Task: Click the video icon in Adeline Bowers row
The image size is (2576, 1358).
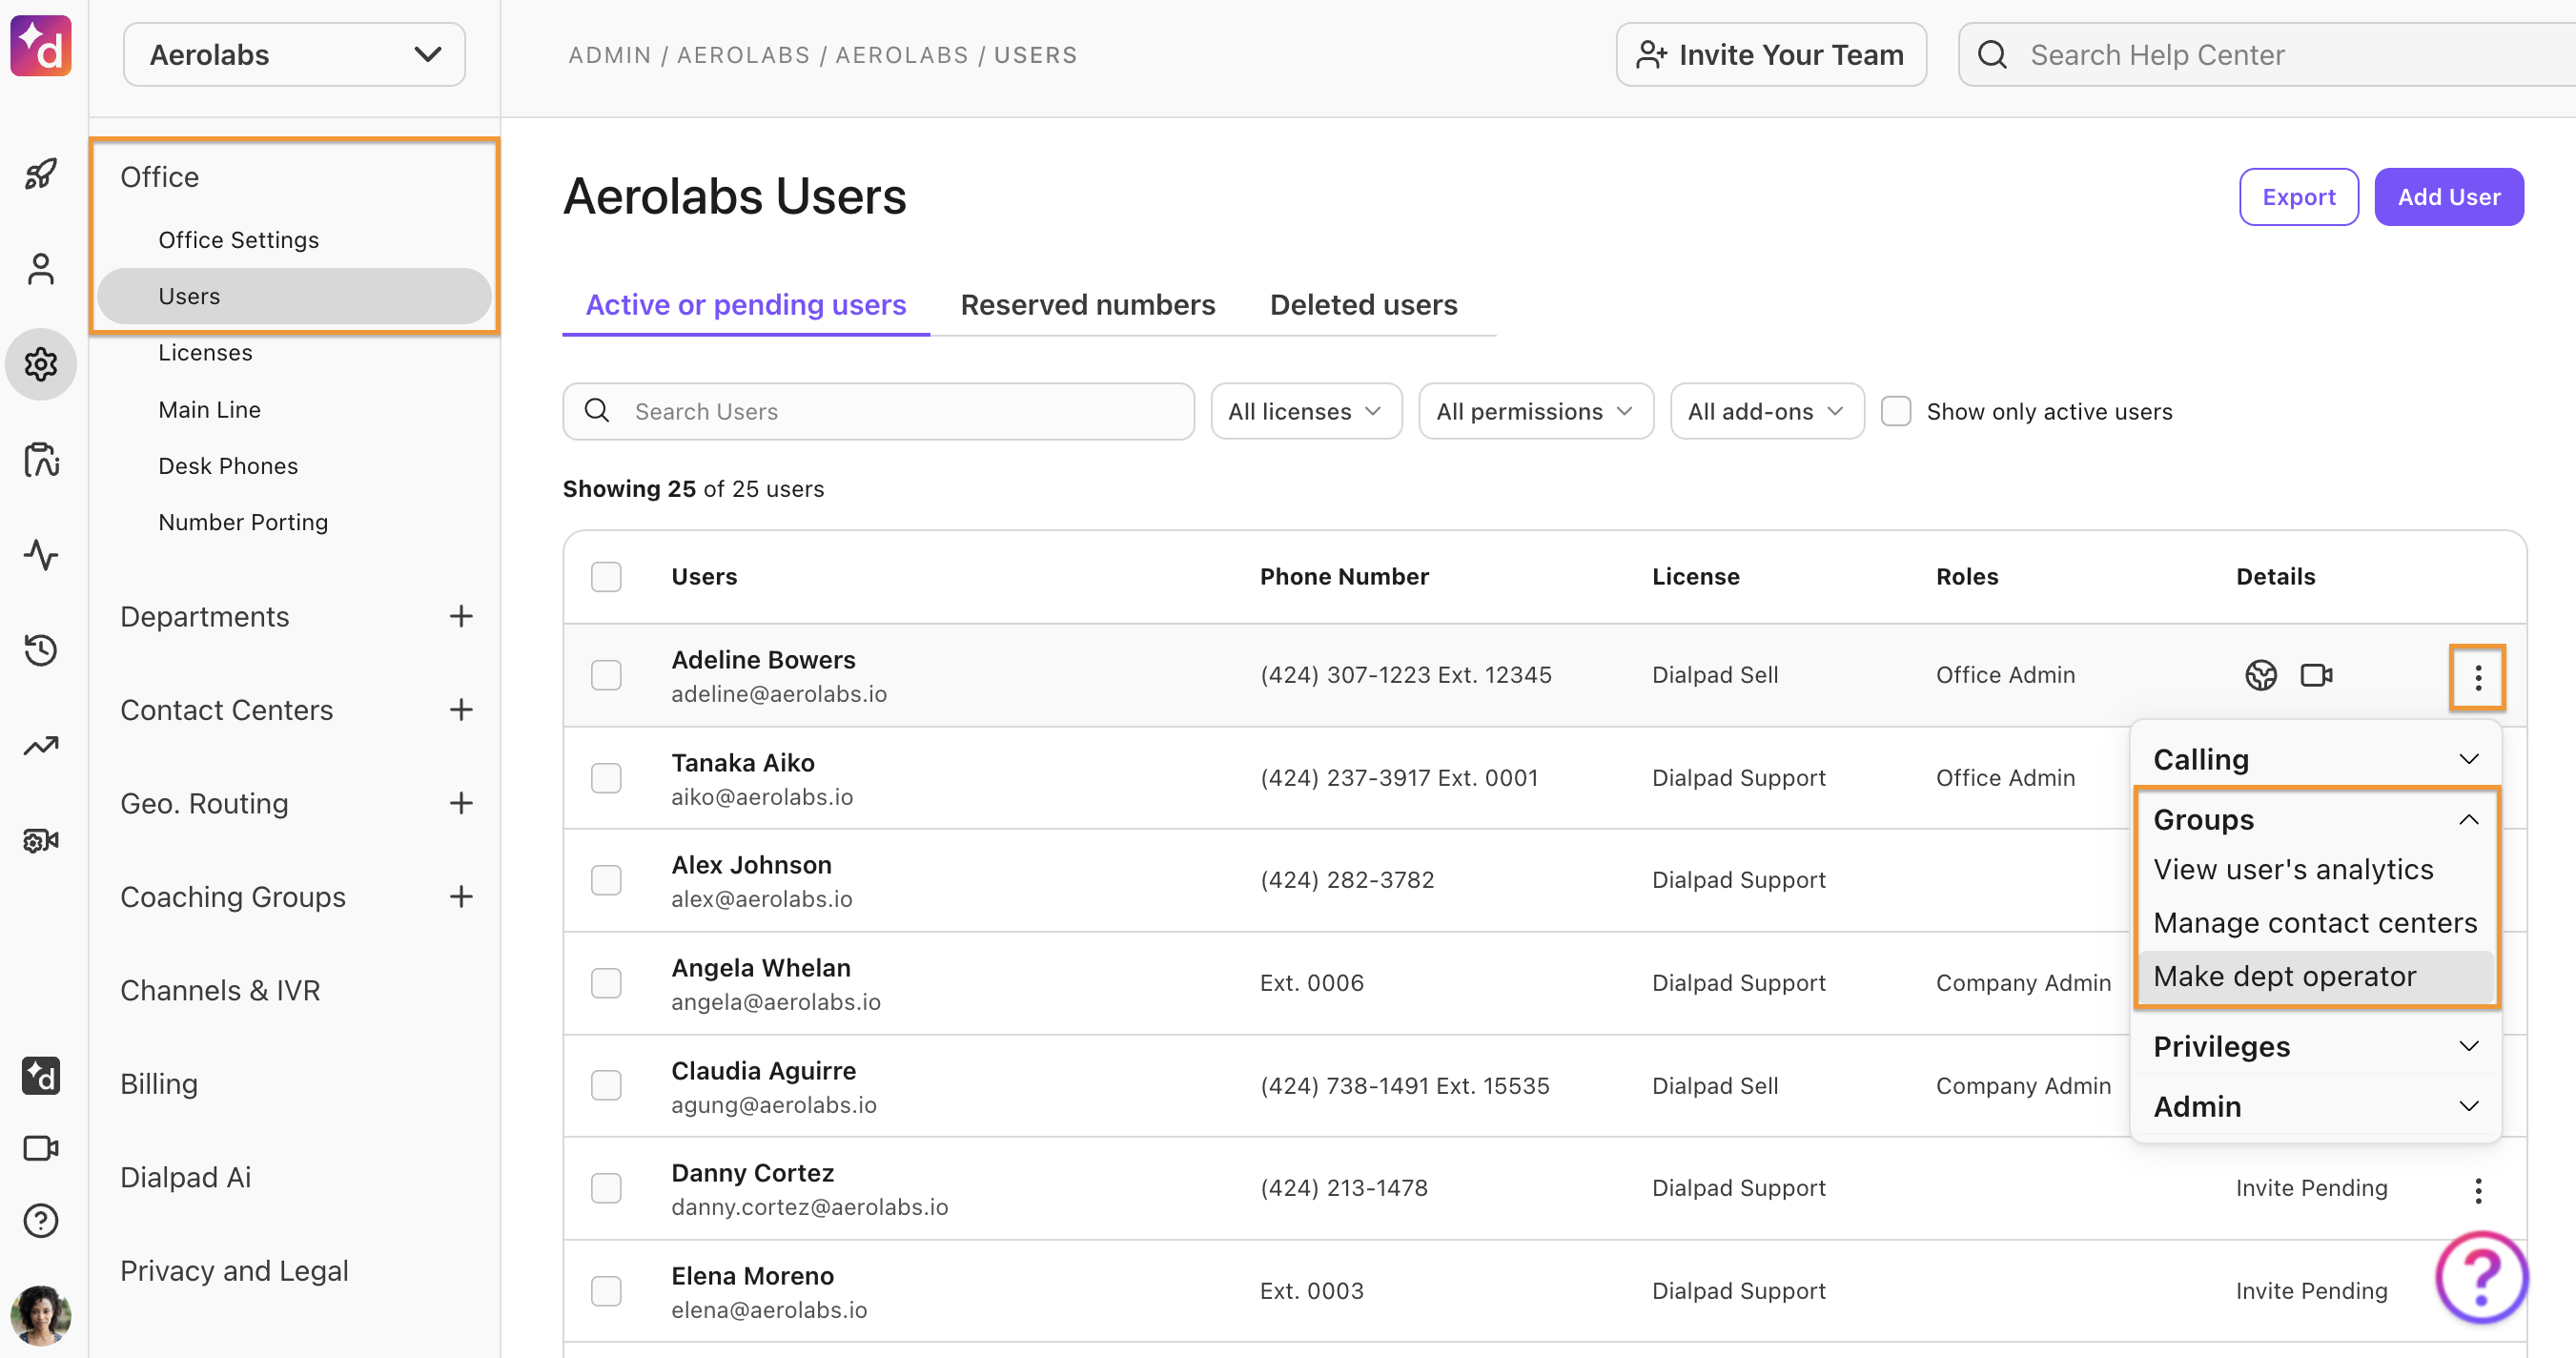Action: (x=2317, y=675)
